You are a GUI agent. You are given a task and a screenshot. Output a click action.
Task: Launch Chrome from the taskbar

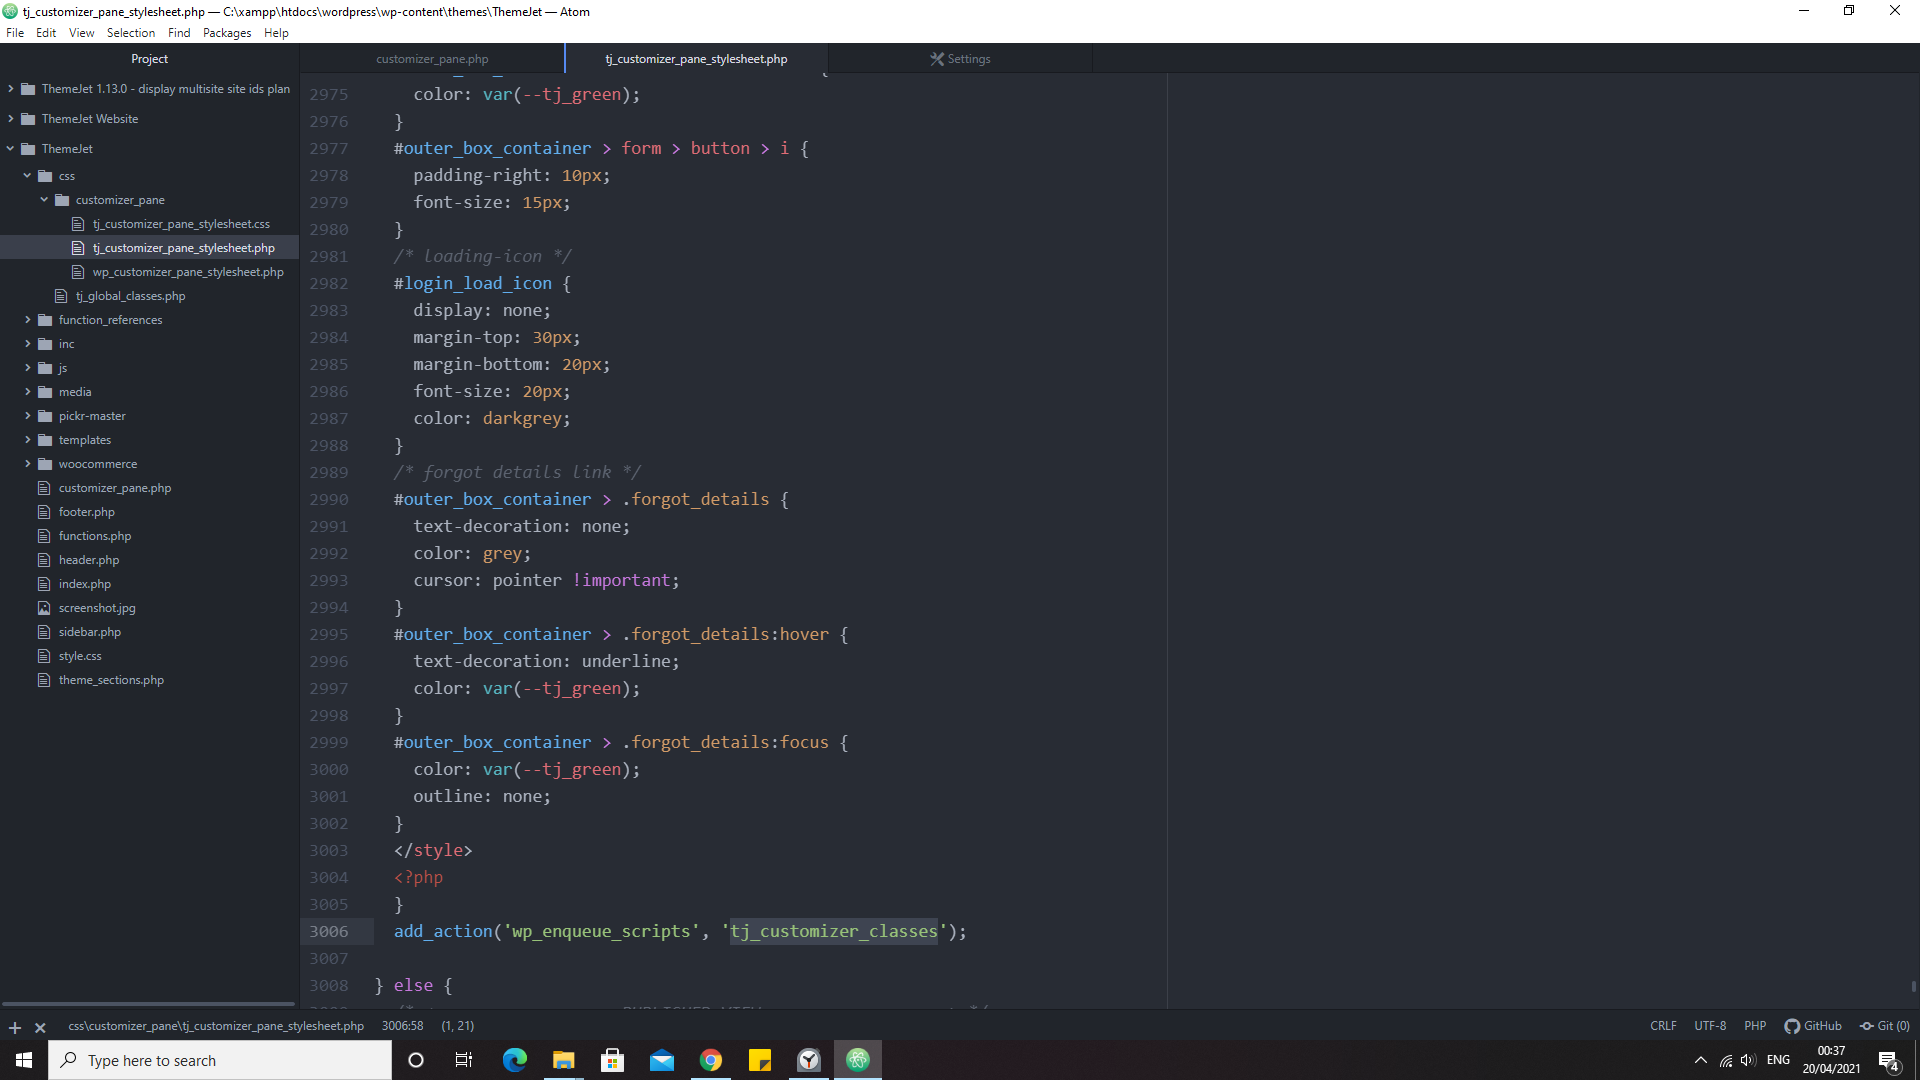711,1060
